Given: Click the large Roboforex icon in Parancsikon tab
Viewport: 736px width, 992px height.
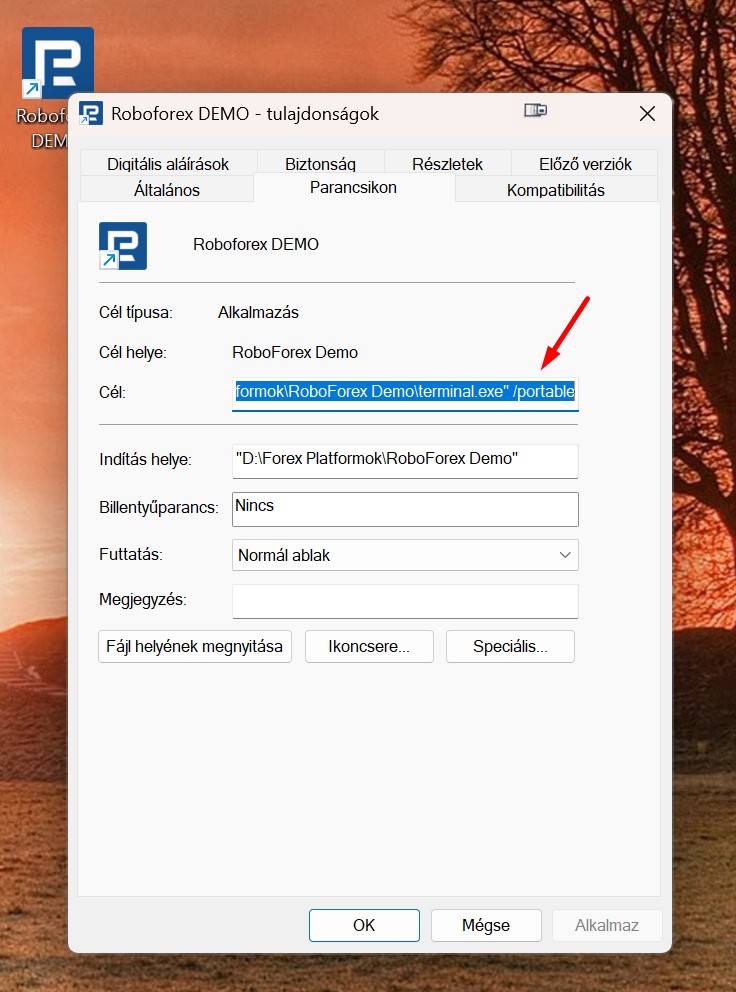Looking at the screenshot, I should [x=123, y=245].
